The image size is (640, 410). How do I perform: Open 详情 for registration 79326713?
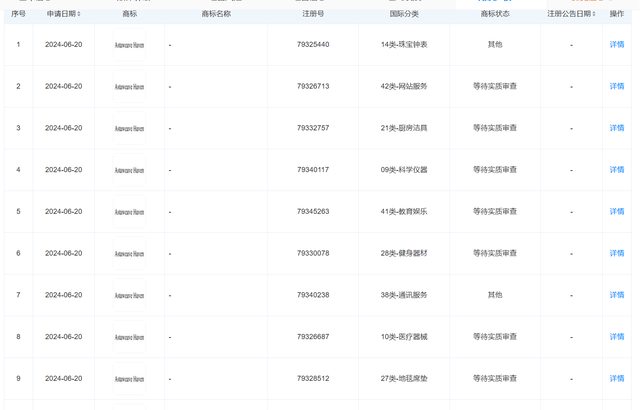pyautogui.click(x=617, y=87)
